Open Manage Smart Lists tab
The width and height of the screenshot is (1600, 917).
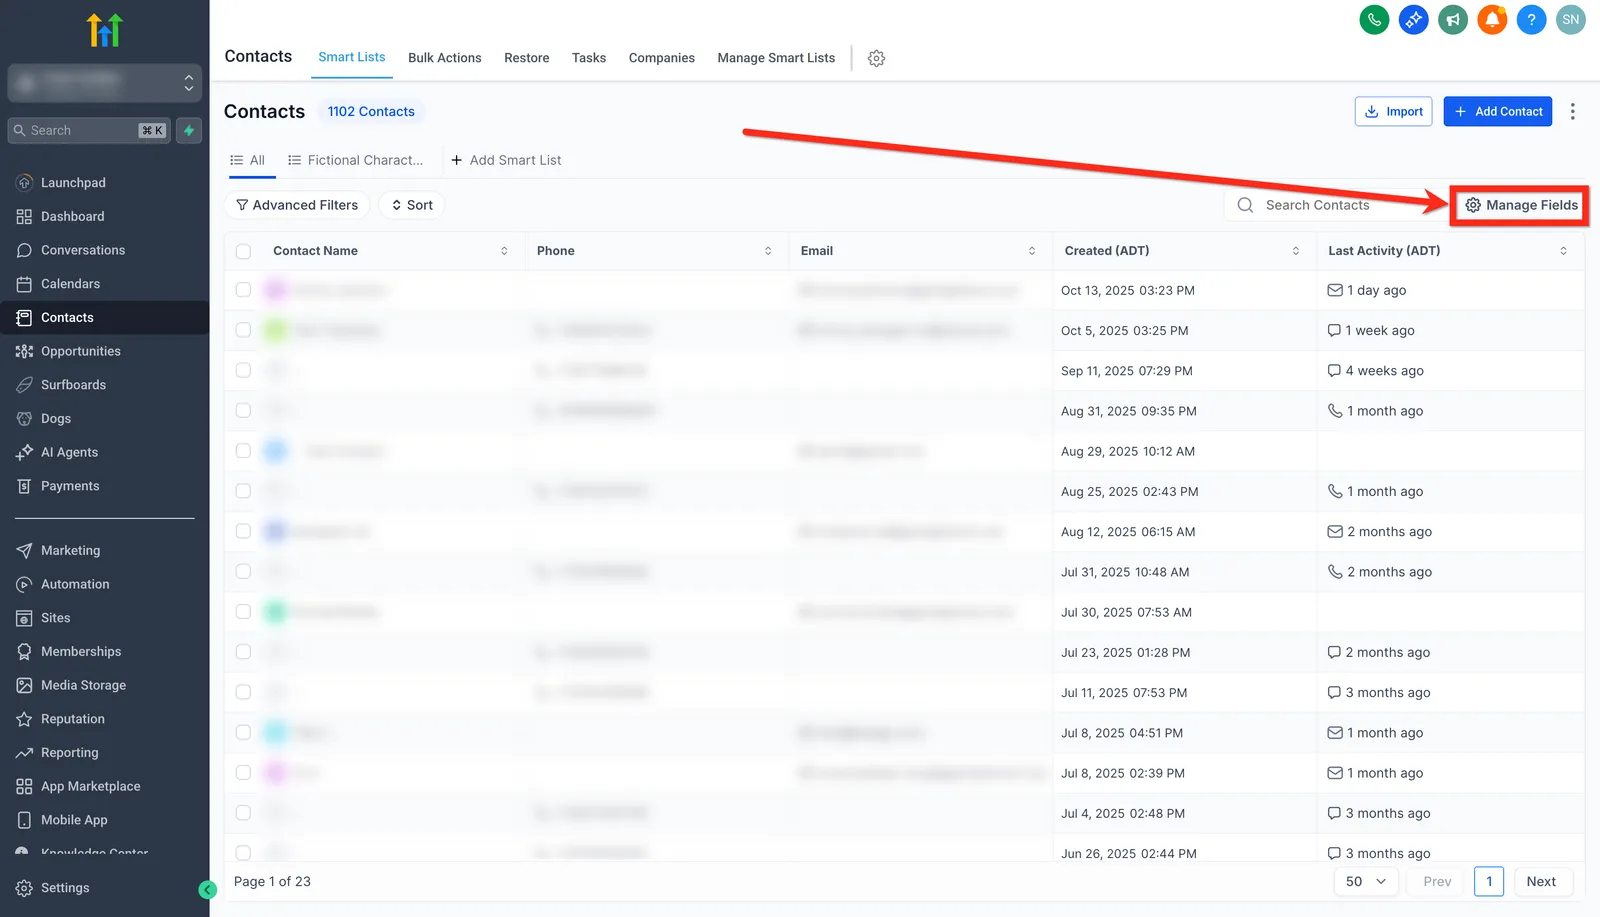(776, 58)
